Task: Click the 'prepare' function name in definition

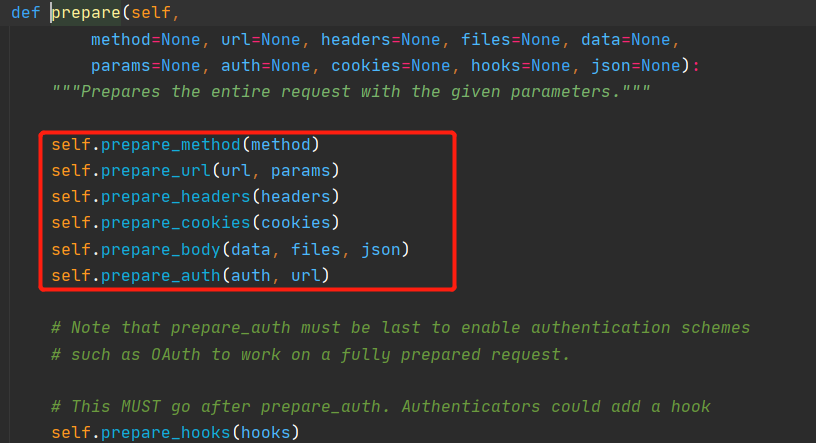Action: point(86,14)
